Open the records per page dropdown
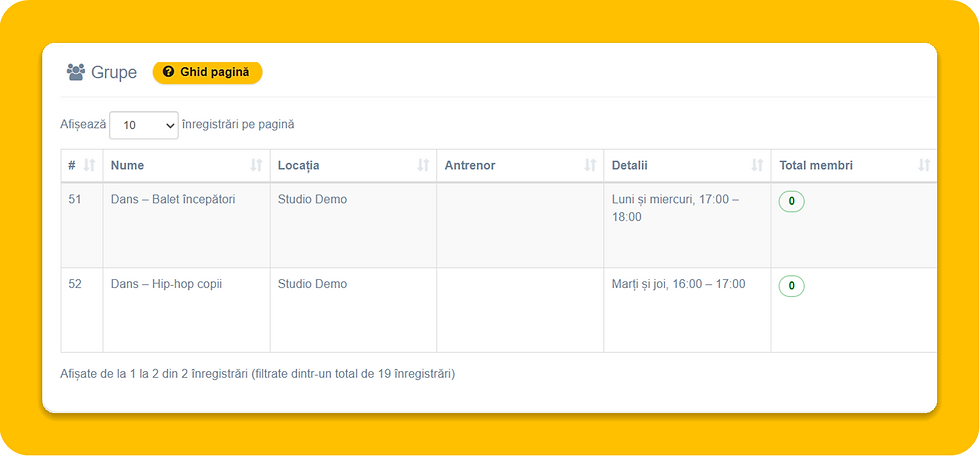The height and width of the screenshot is (456, 980). [x=144, y=125]
